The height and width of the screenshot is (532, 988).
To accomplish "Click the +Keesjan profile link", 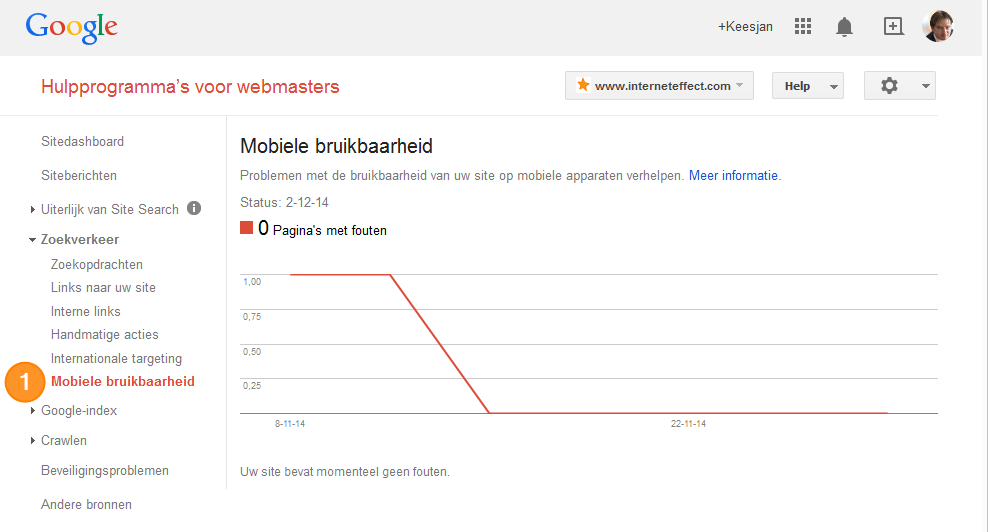I will tap(745, 26).
